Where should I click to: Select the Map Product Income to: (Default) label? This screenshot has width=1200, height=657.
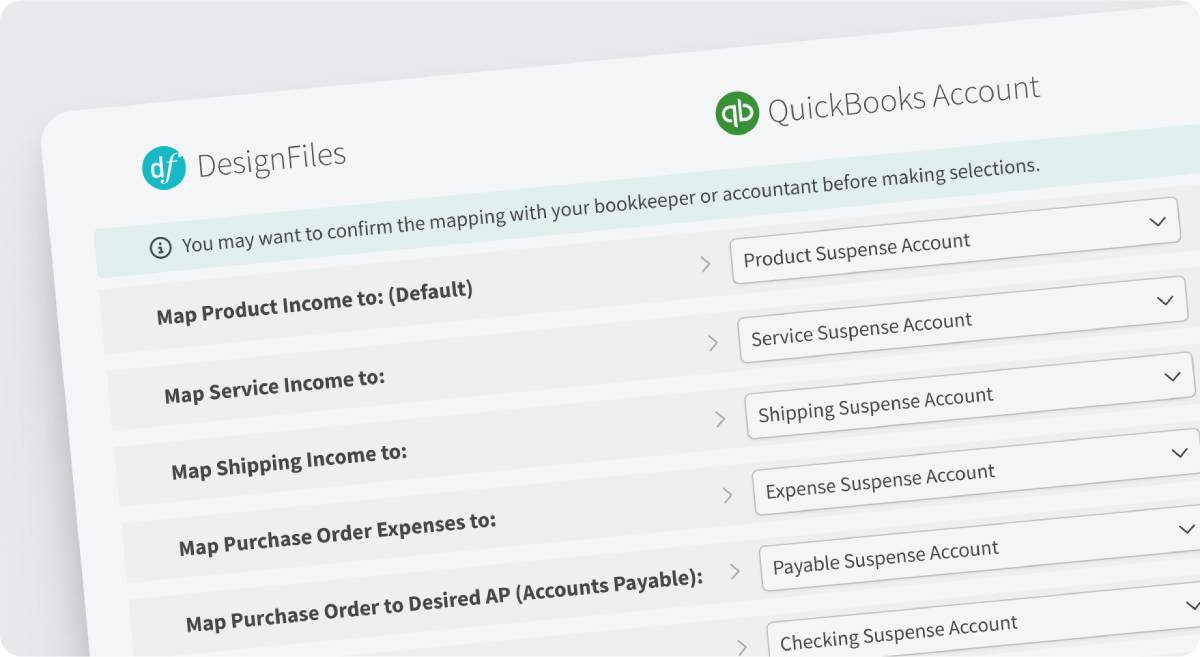314,302
